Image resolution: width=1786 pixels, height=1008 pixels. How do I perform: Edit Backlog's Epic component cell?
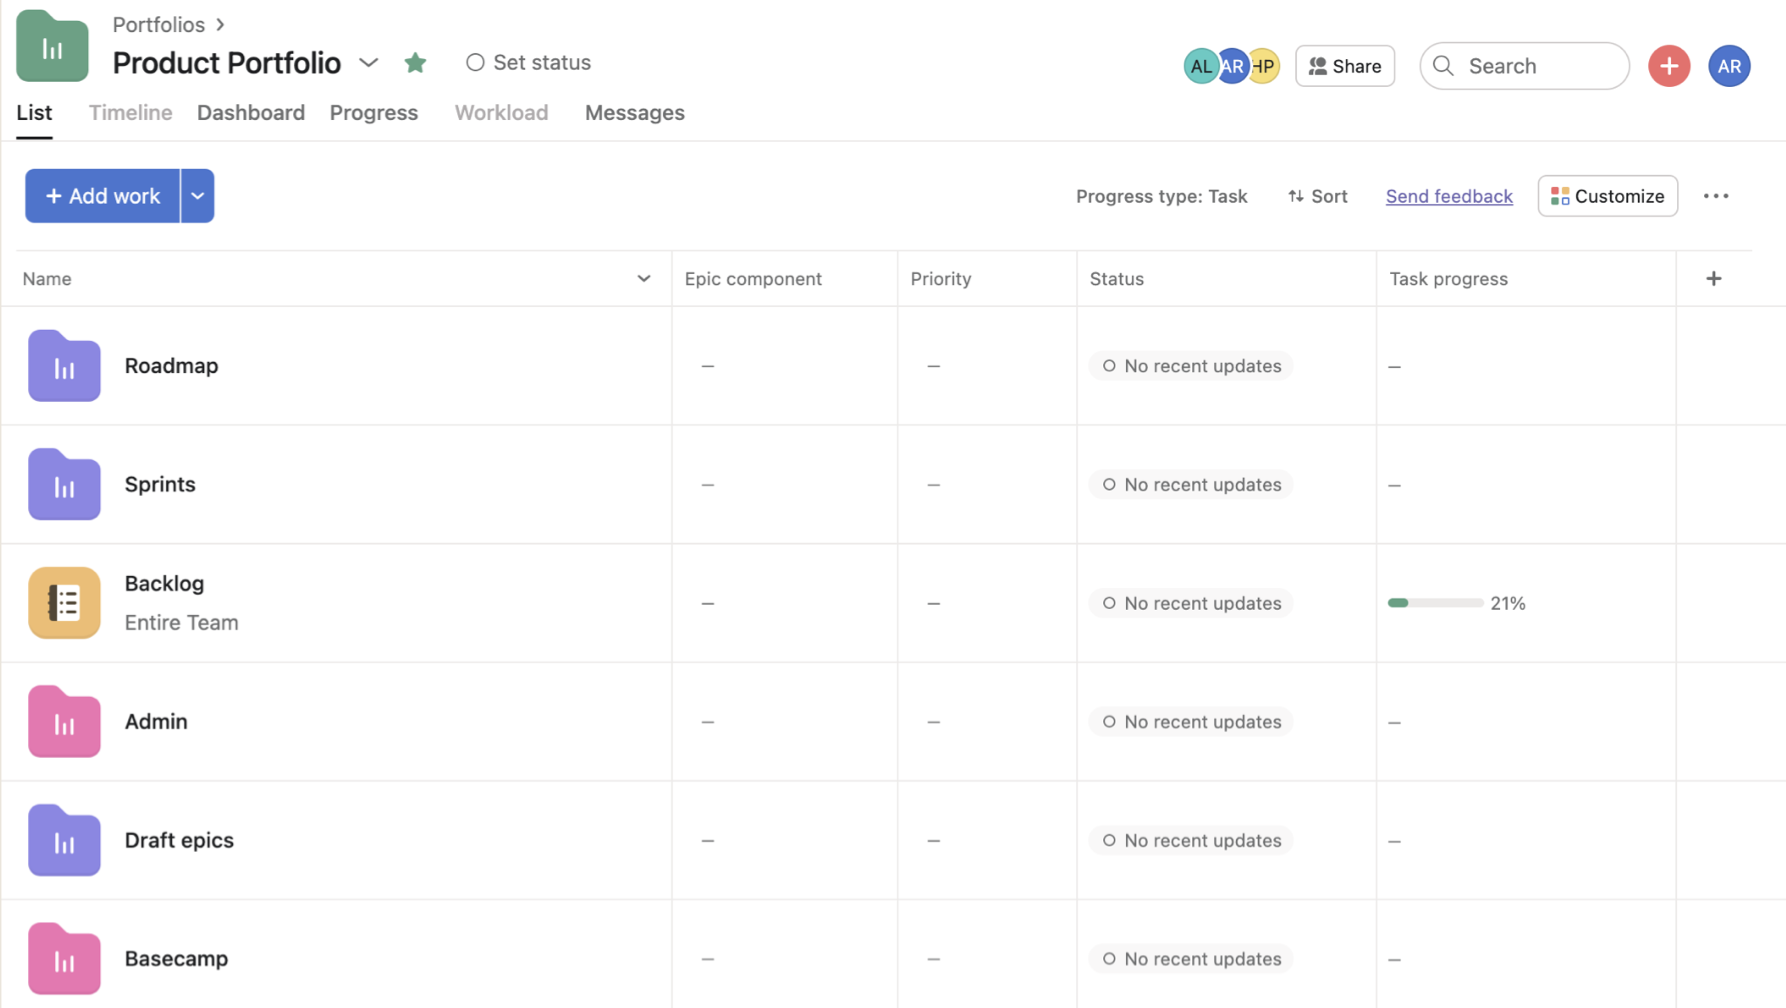pos(785,603)
